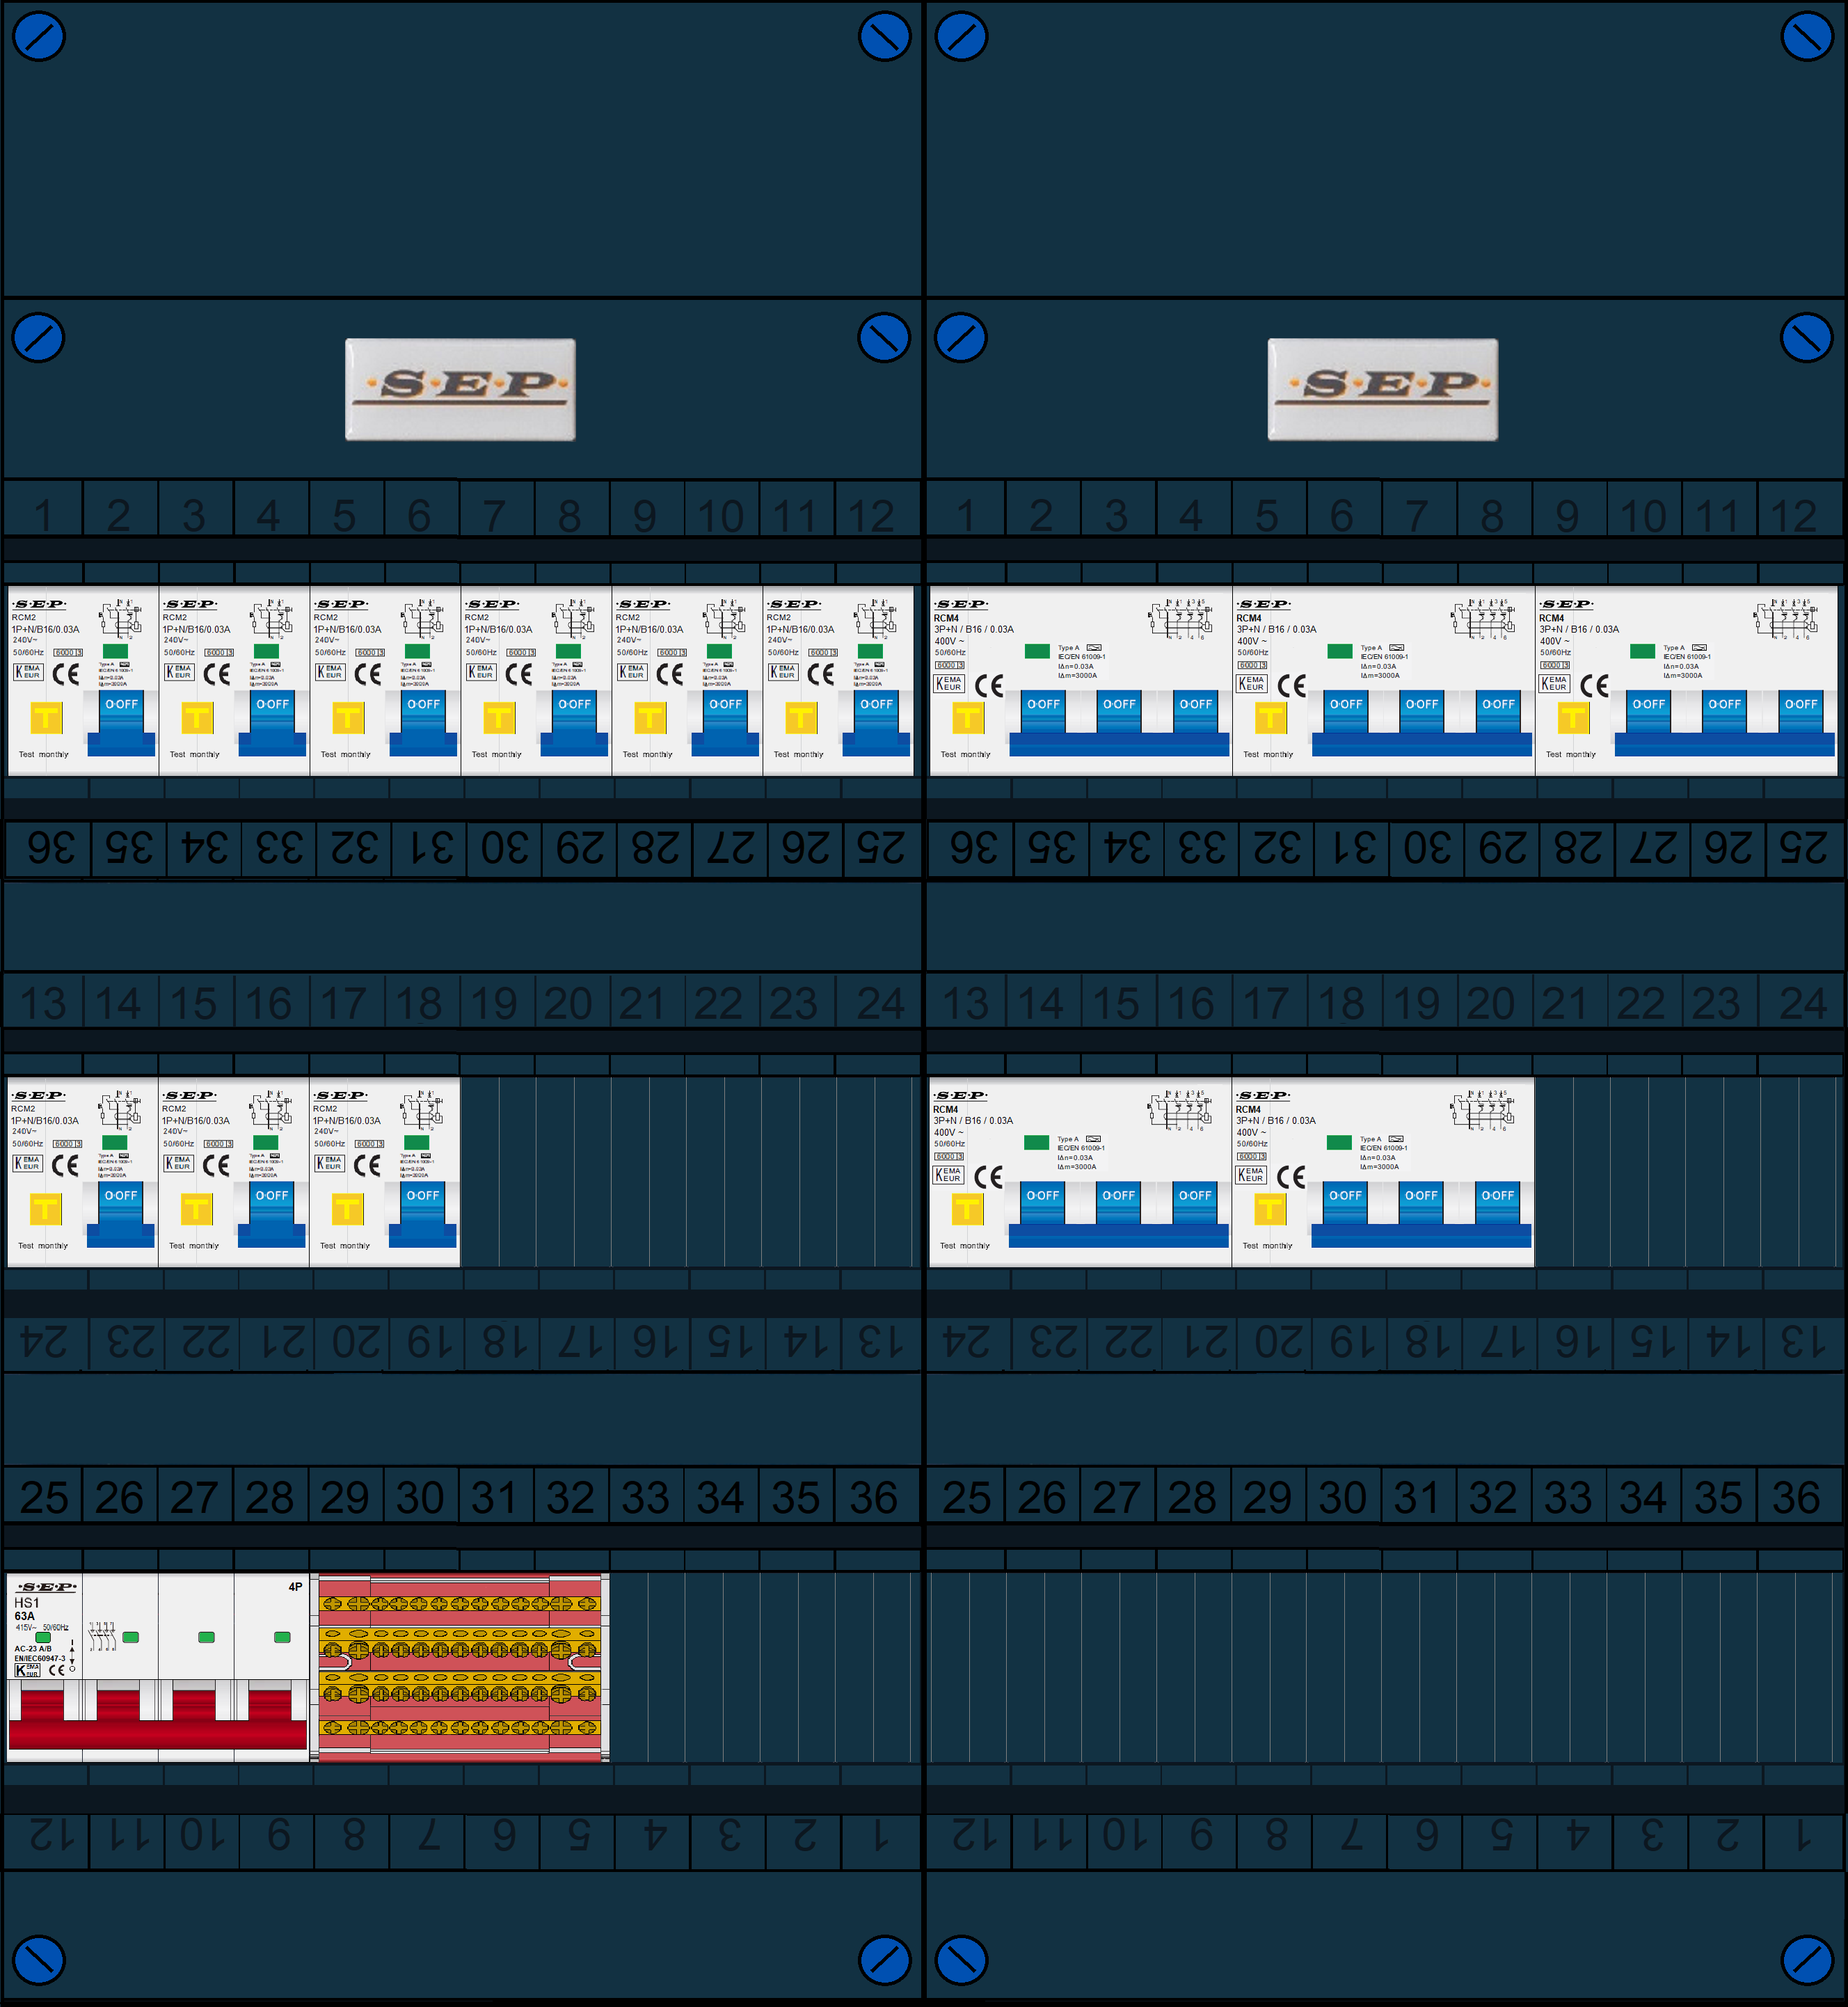Click the pole diagram symbol on HS1 main switch
Viewport: 1848px width, 2007px height.
[x=102, y=1636]
